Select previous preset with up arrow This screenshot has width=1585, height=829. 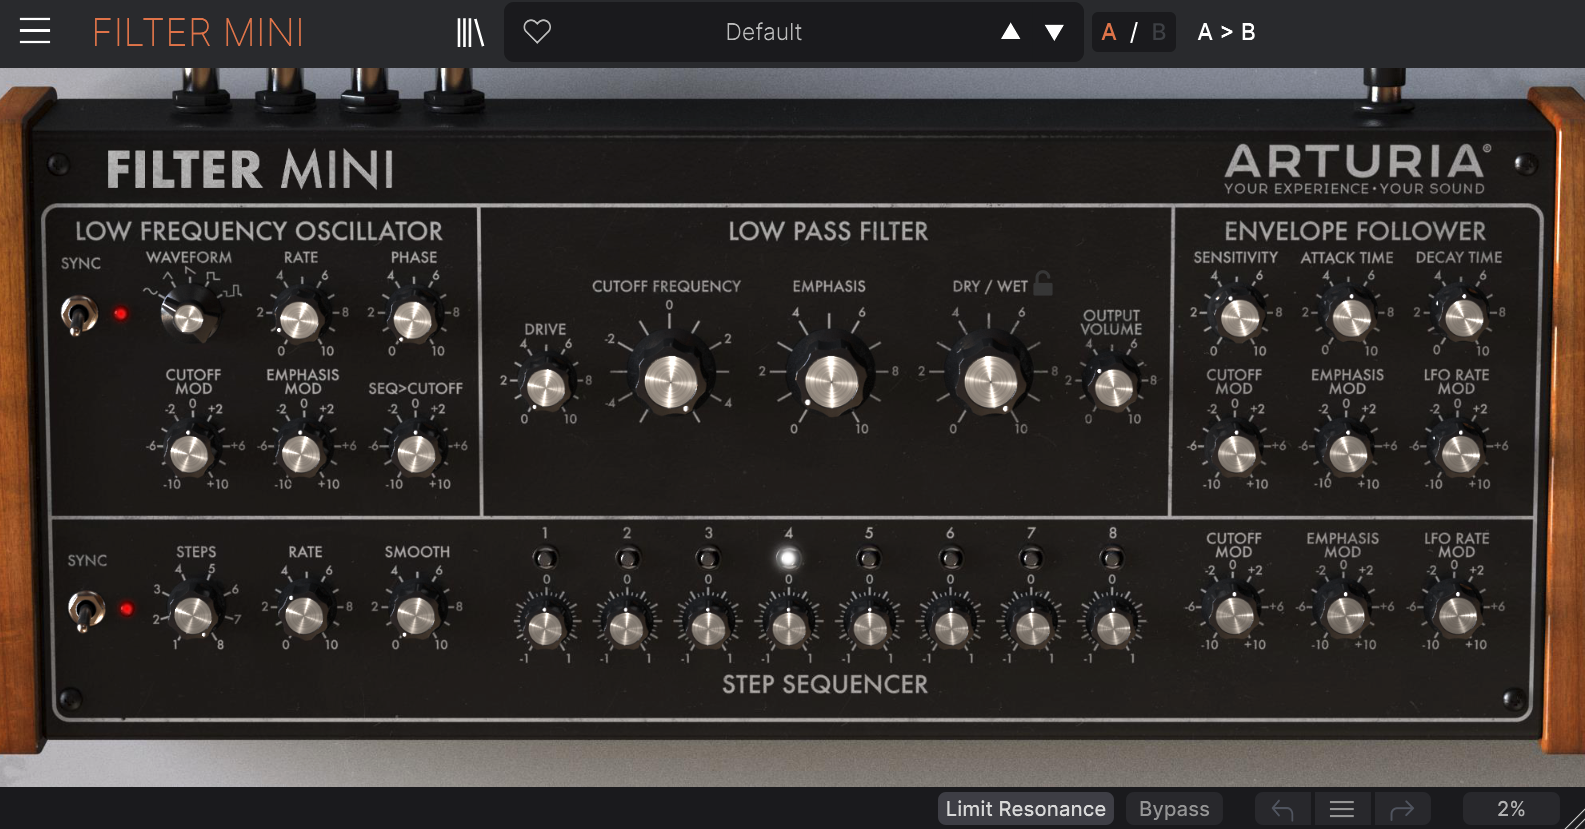click(1011, 32)
